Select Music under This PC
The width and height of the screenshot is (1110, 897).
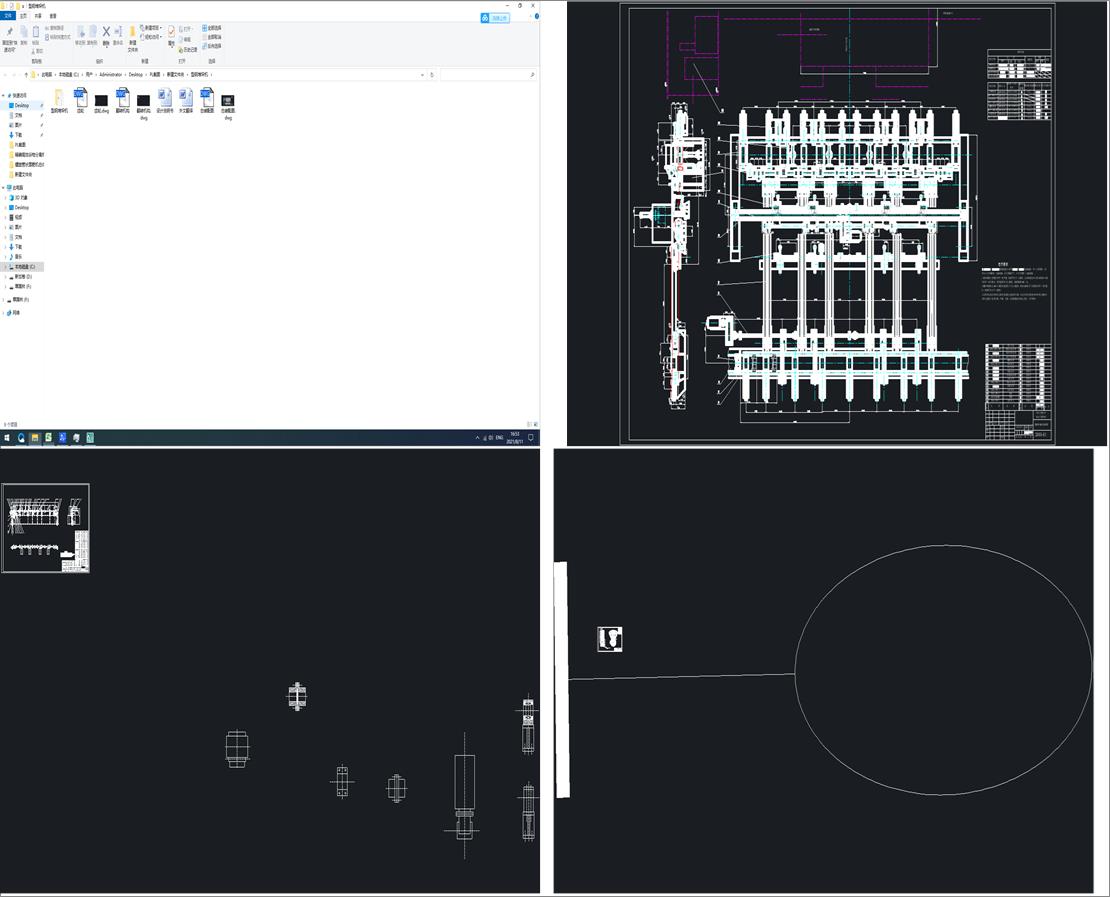pyautogui.click(x=16, y=257)
